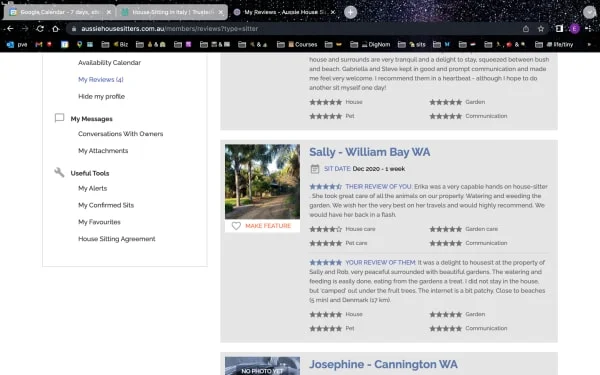Click the browser forward arrow

[x=25, y=29]
